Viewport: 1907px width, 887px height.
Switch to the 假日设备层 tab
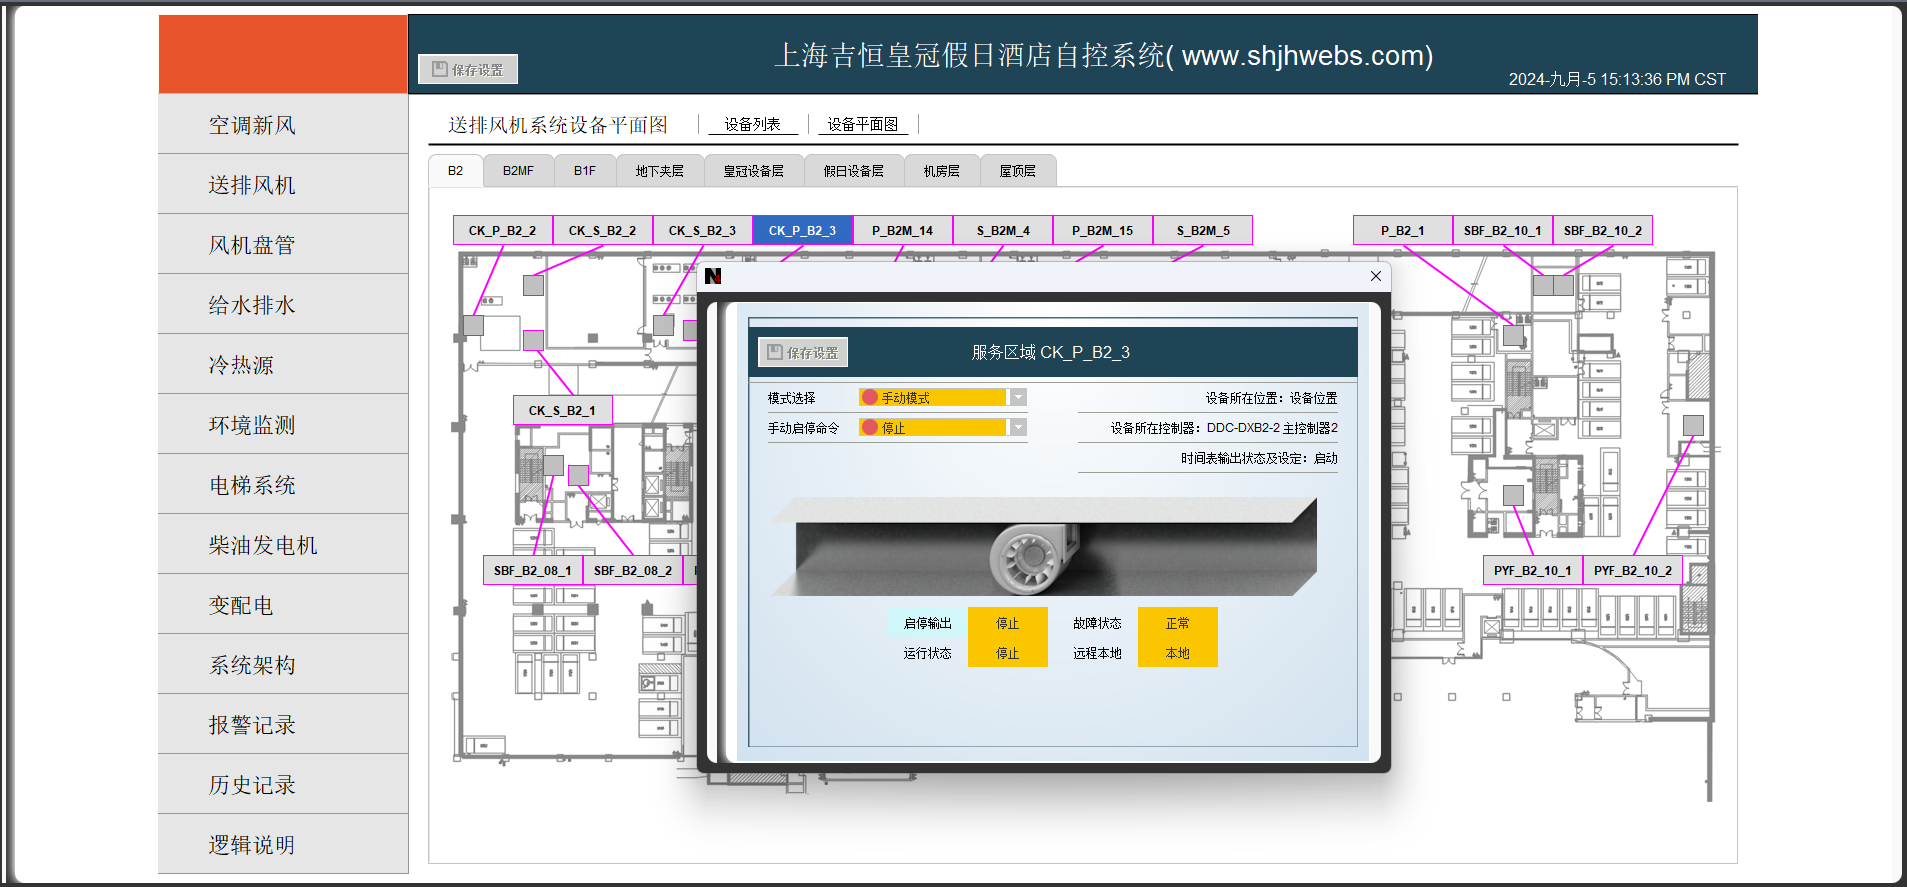coord(854,171)
